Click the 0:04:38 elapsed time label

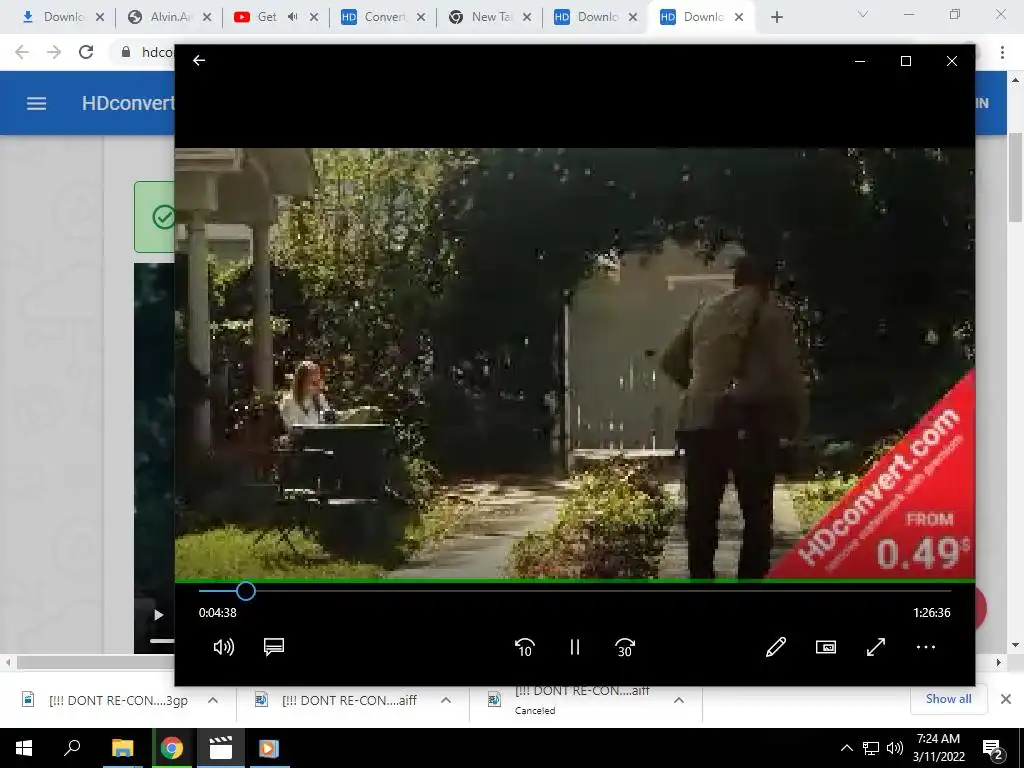click(217, 613)
